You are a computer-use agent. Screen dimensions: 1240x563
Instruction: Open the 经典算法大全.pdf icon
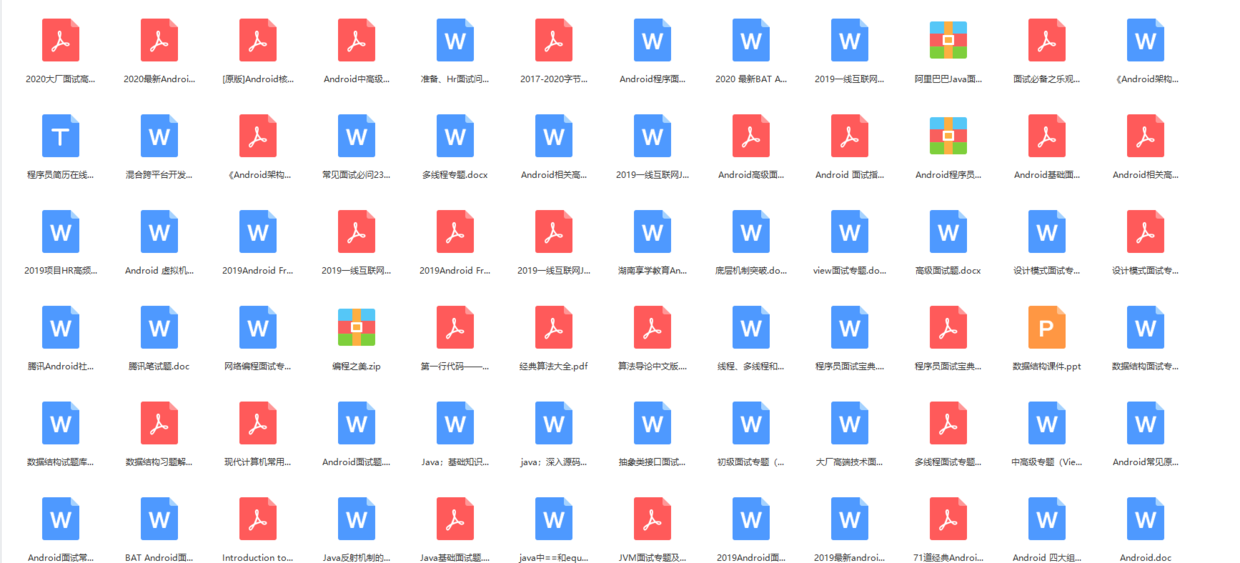(553, 328)
